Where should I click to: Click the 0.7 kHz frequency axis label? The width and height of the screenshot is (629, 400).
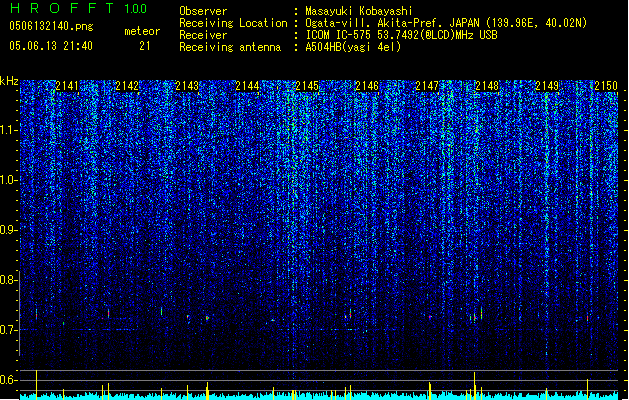click(9, 330)
